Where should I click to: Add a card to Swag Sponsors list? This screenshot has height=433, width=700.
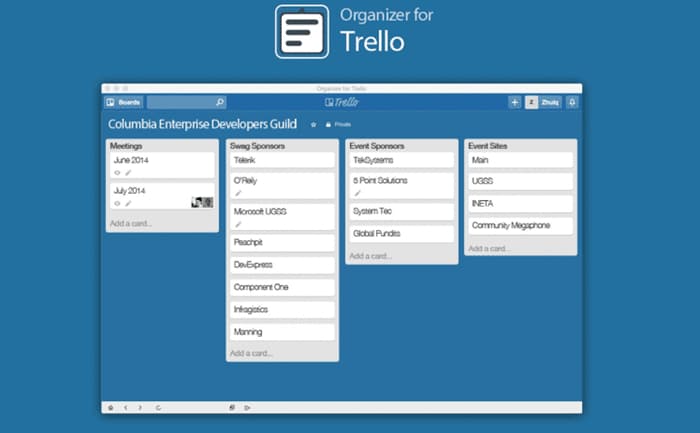click(x=251, y=353)
